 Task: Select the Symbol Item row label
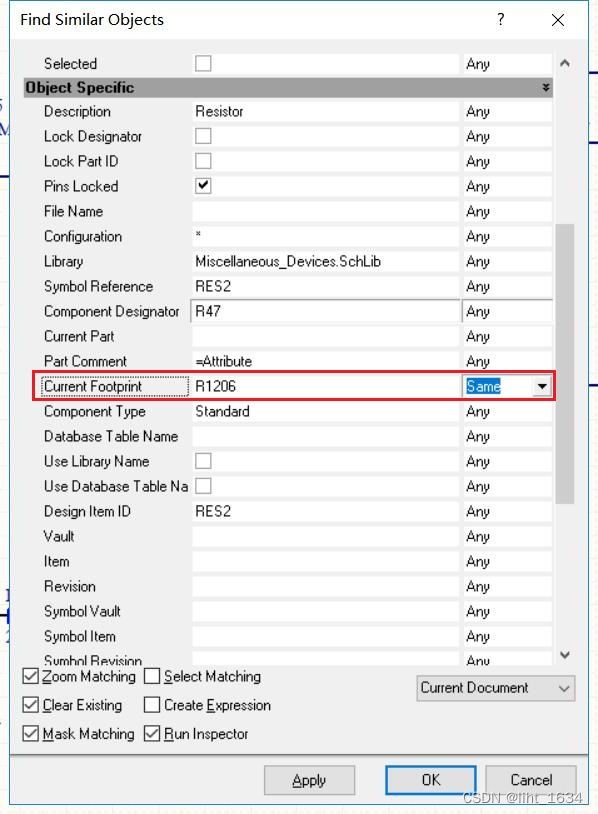[80, 636]
